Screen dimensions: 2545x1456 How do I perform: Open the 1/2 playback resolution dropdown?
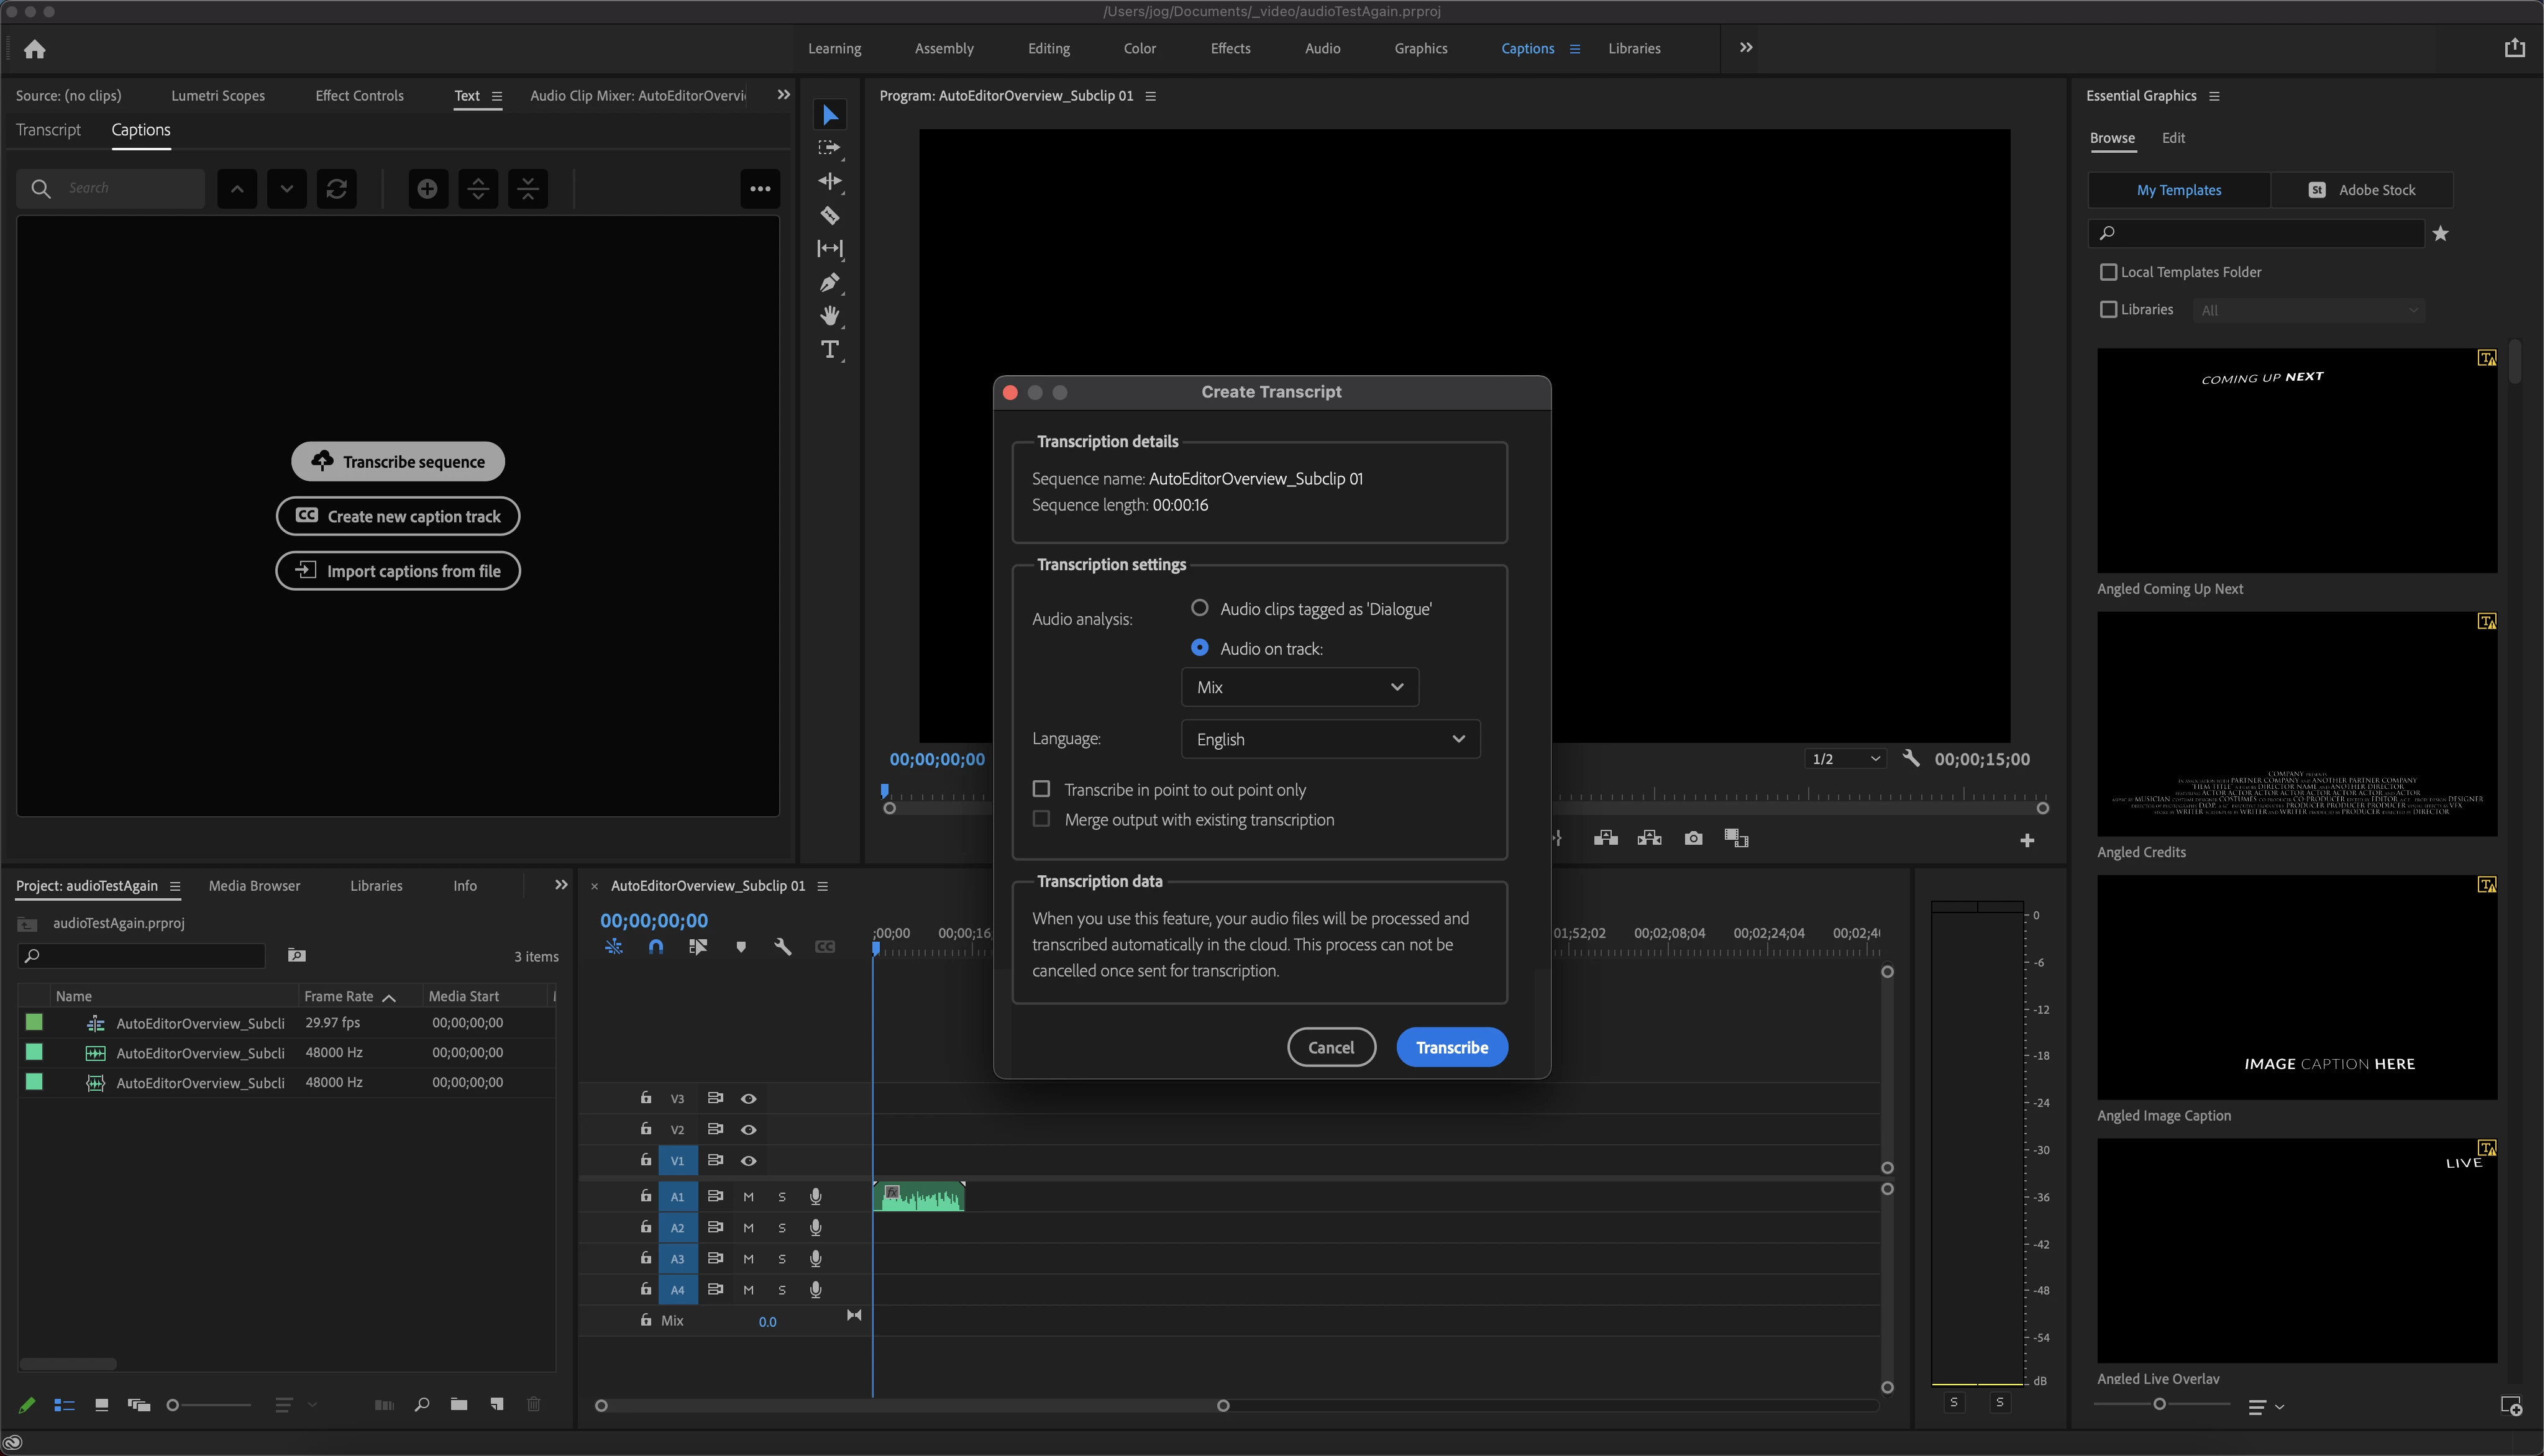1846,759
